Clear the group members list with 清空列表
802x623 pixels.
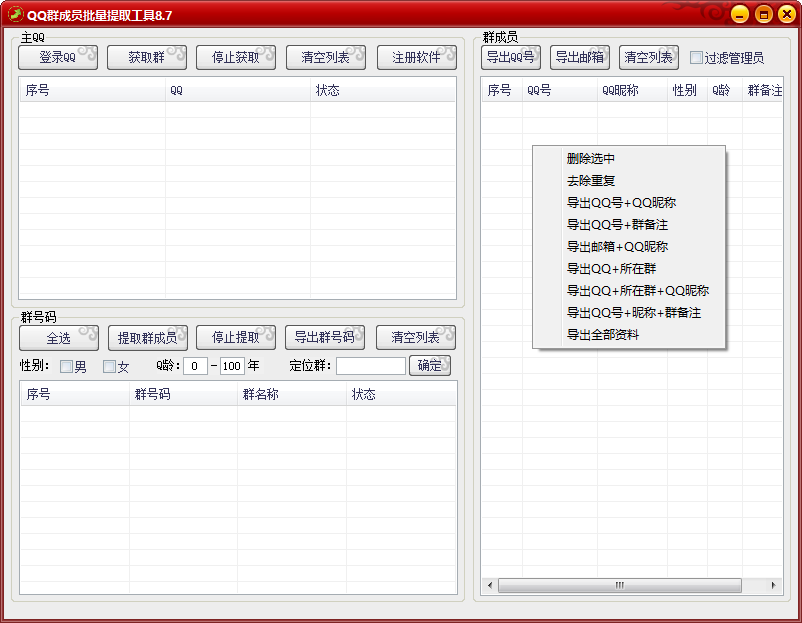tap(649, 57)
